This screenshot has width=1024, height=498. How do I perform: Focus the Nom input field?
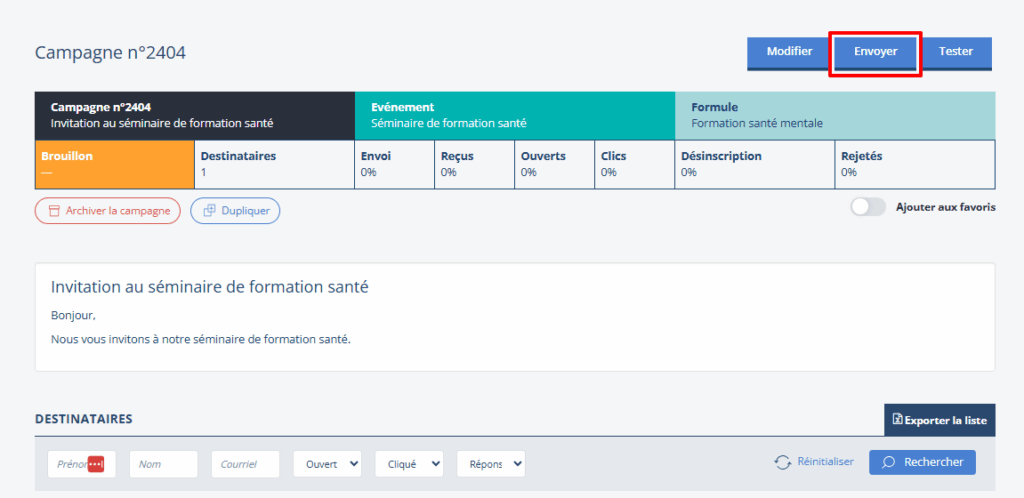[x=163, y=464]
